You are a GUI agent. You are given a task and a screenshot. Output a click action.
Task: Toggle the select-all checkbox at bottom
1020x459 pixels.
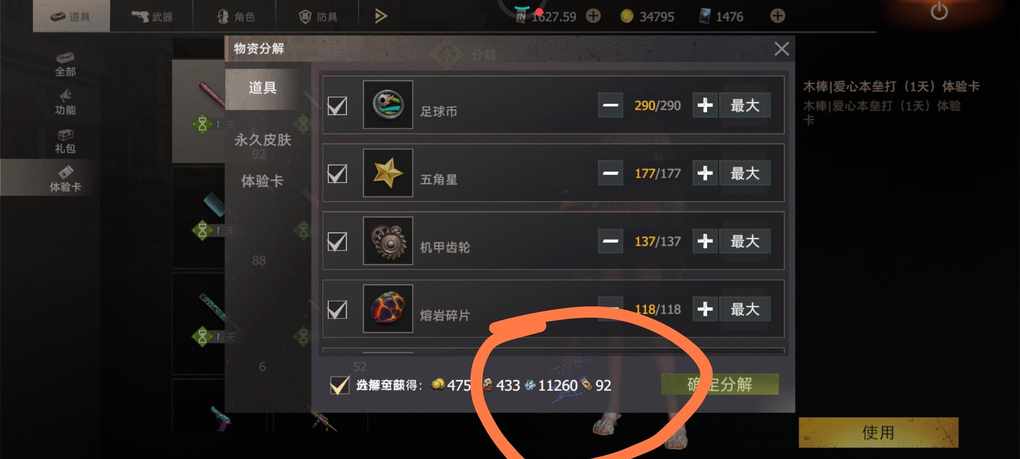340,385
